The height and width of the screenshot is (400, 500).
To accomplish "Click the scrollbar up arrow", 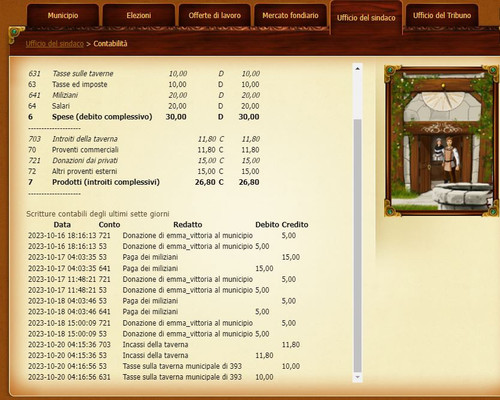I will pos(357,69).
